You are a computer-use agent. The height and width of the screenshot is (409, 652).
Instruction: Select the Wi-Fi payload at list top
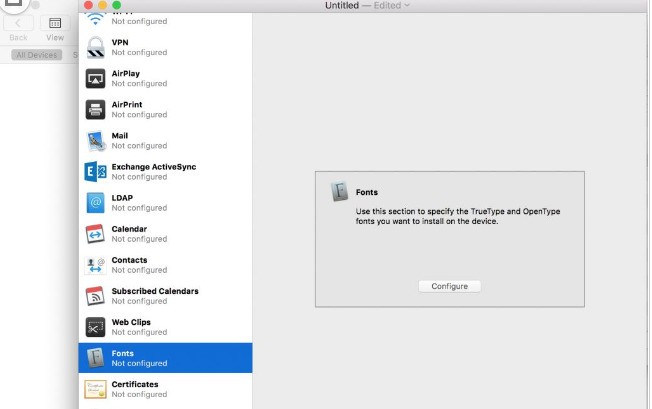pos(165,20)
